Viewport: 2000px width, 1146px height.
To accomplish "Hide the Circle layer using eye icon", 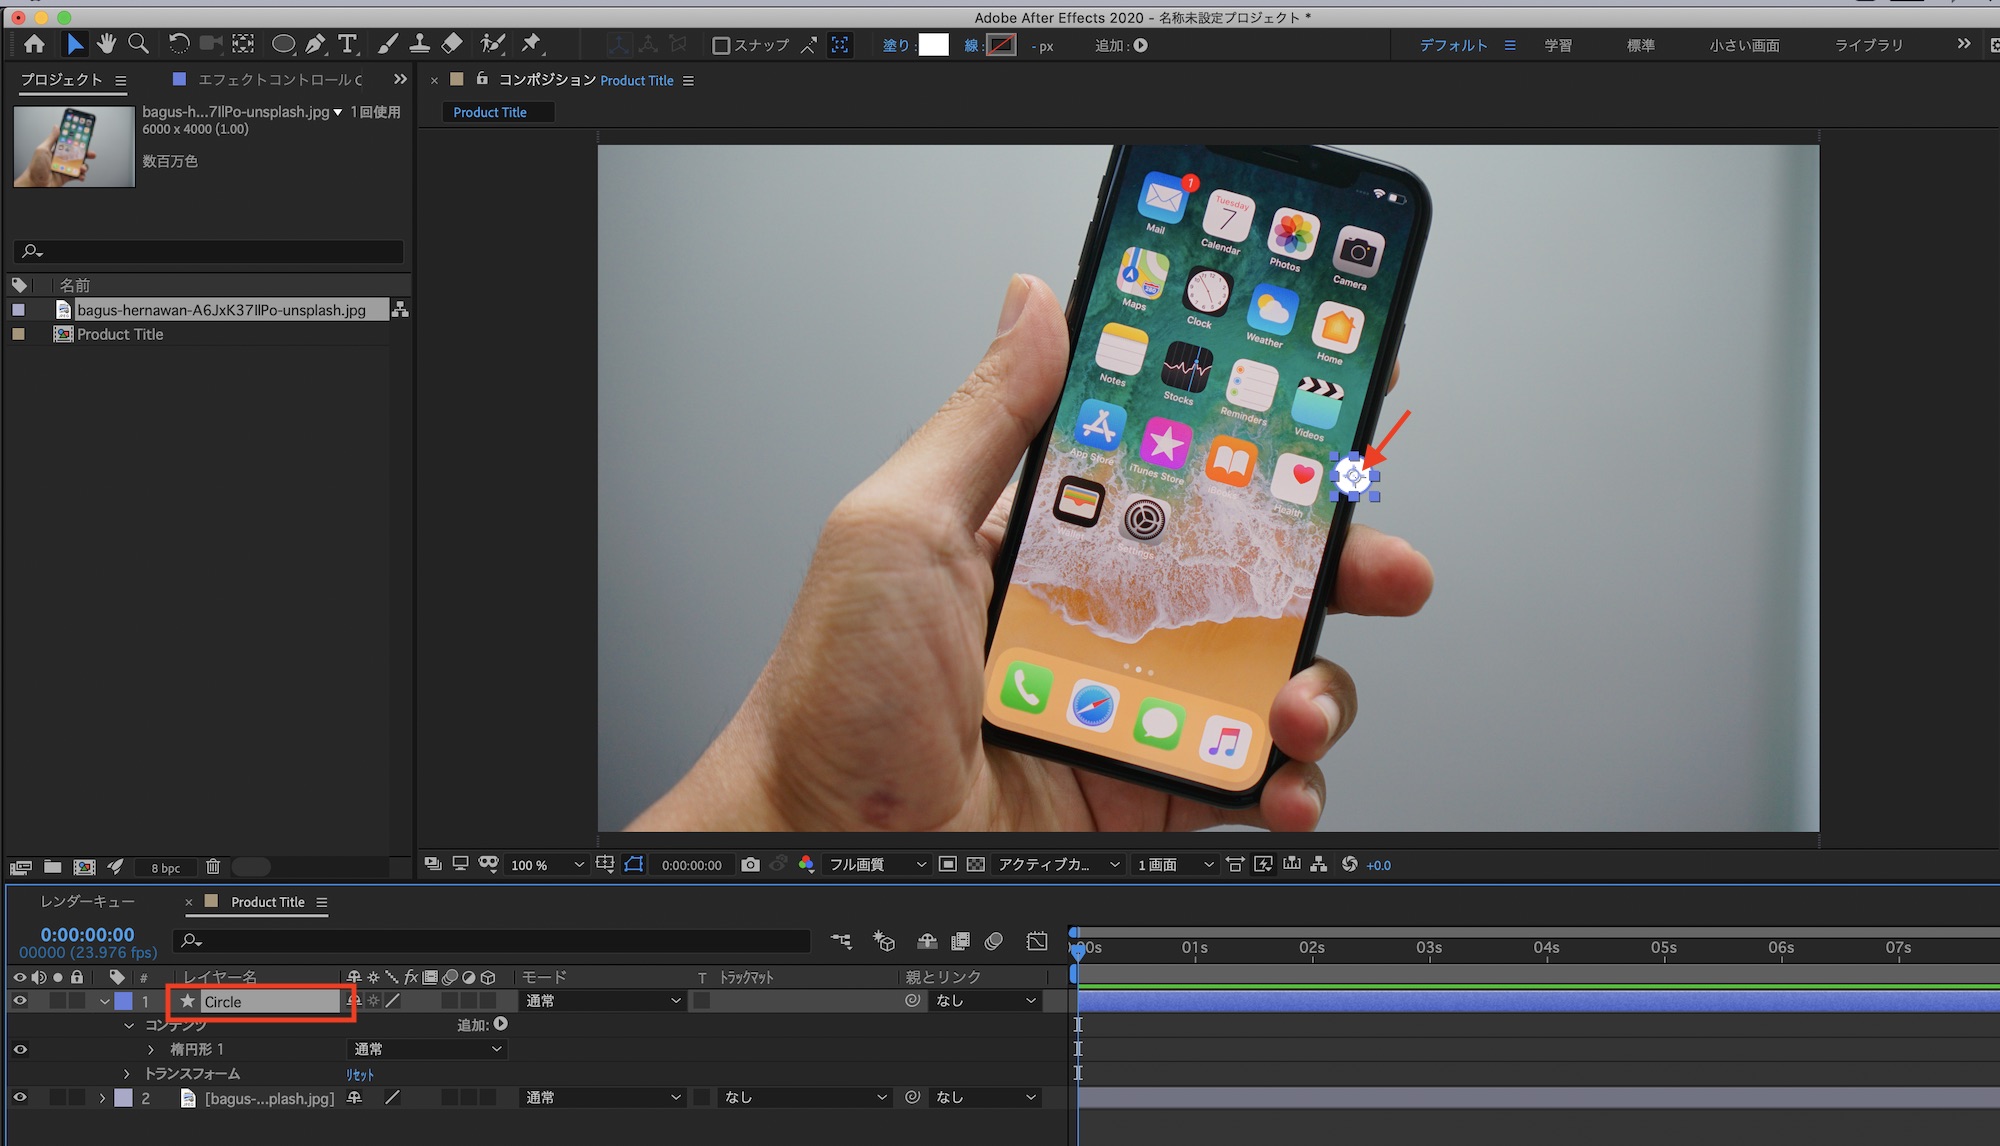I will pos(19,1001).
